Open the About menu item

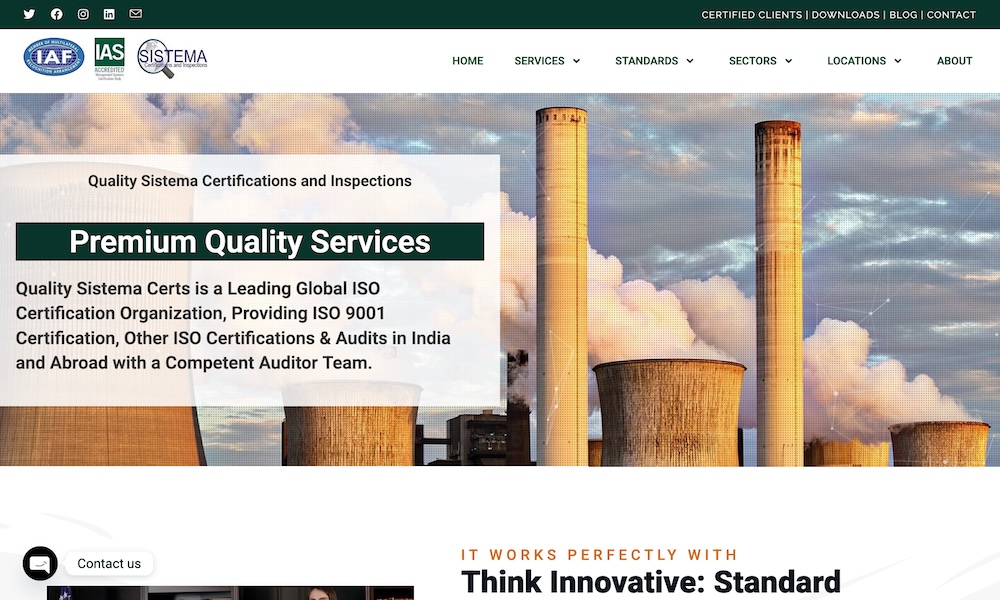[954, 61]
